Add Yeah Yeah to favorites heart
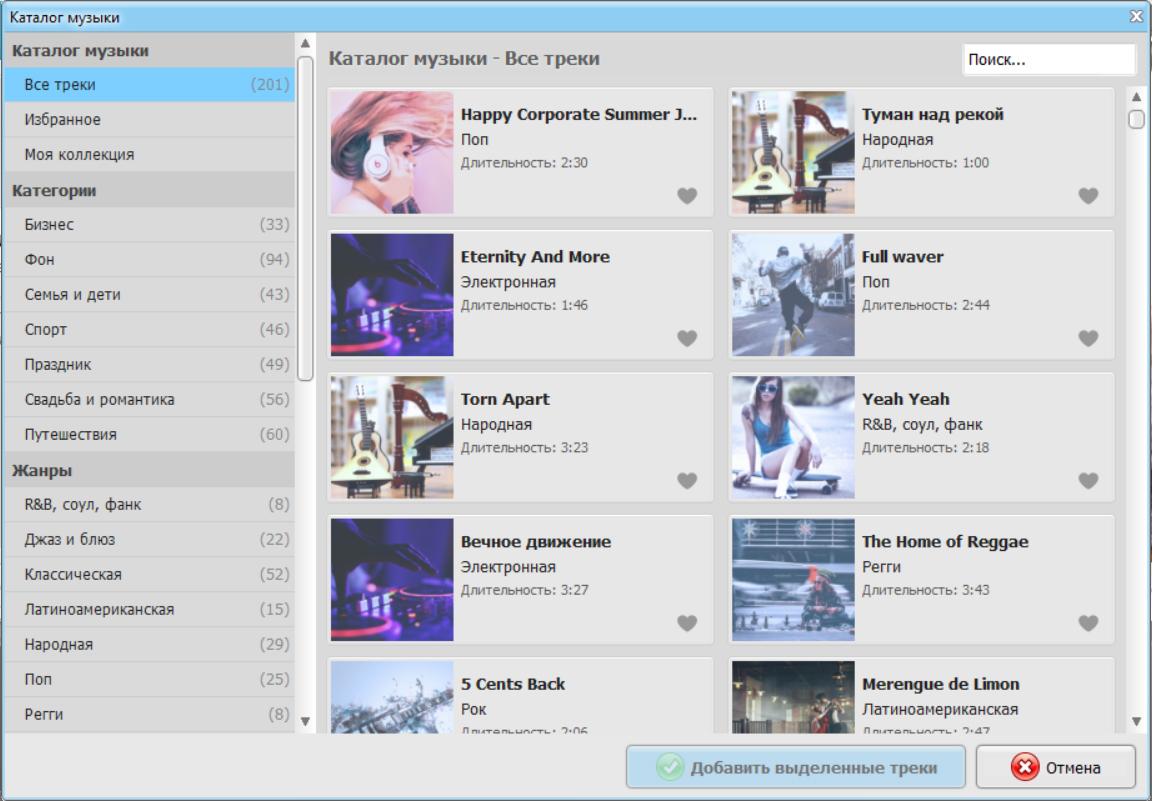1152x801 pixels. 1088,481
